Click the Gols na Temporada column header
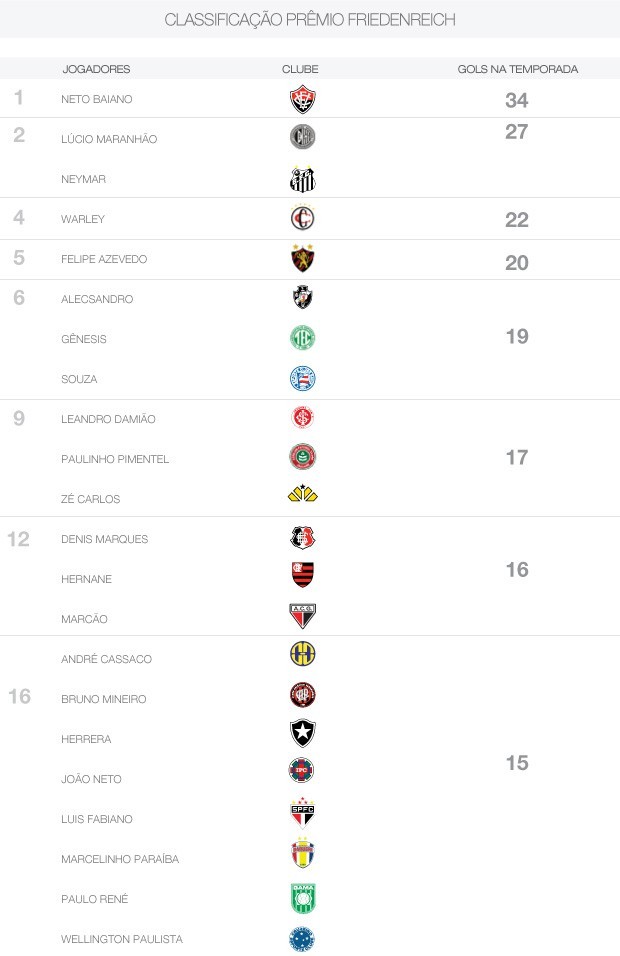The height and width of the screenshot is (956, 620). coord(518,69)
